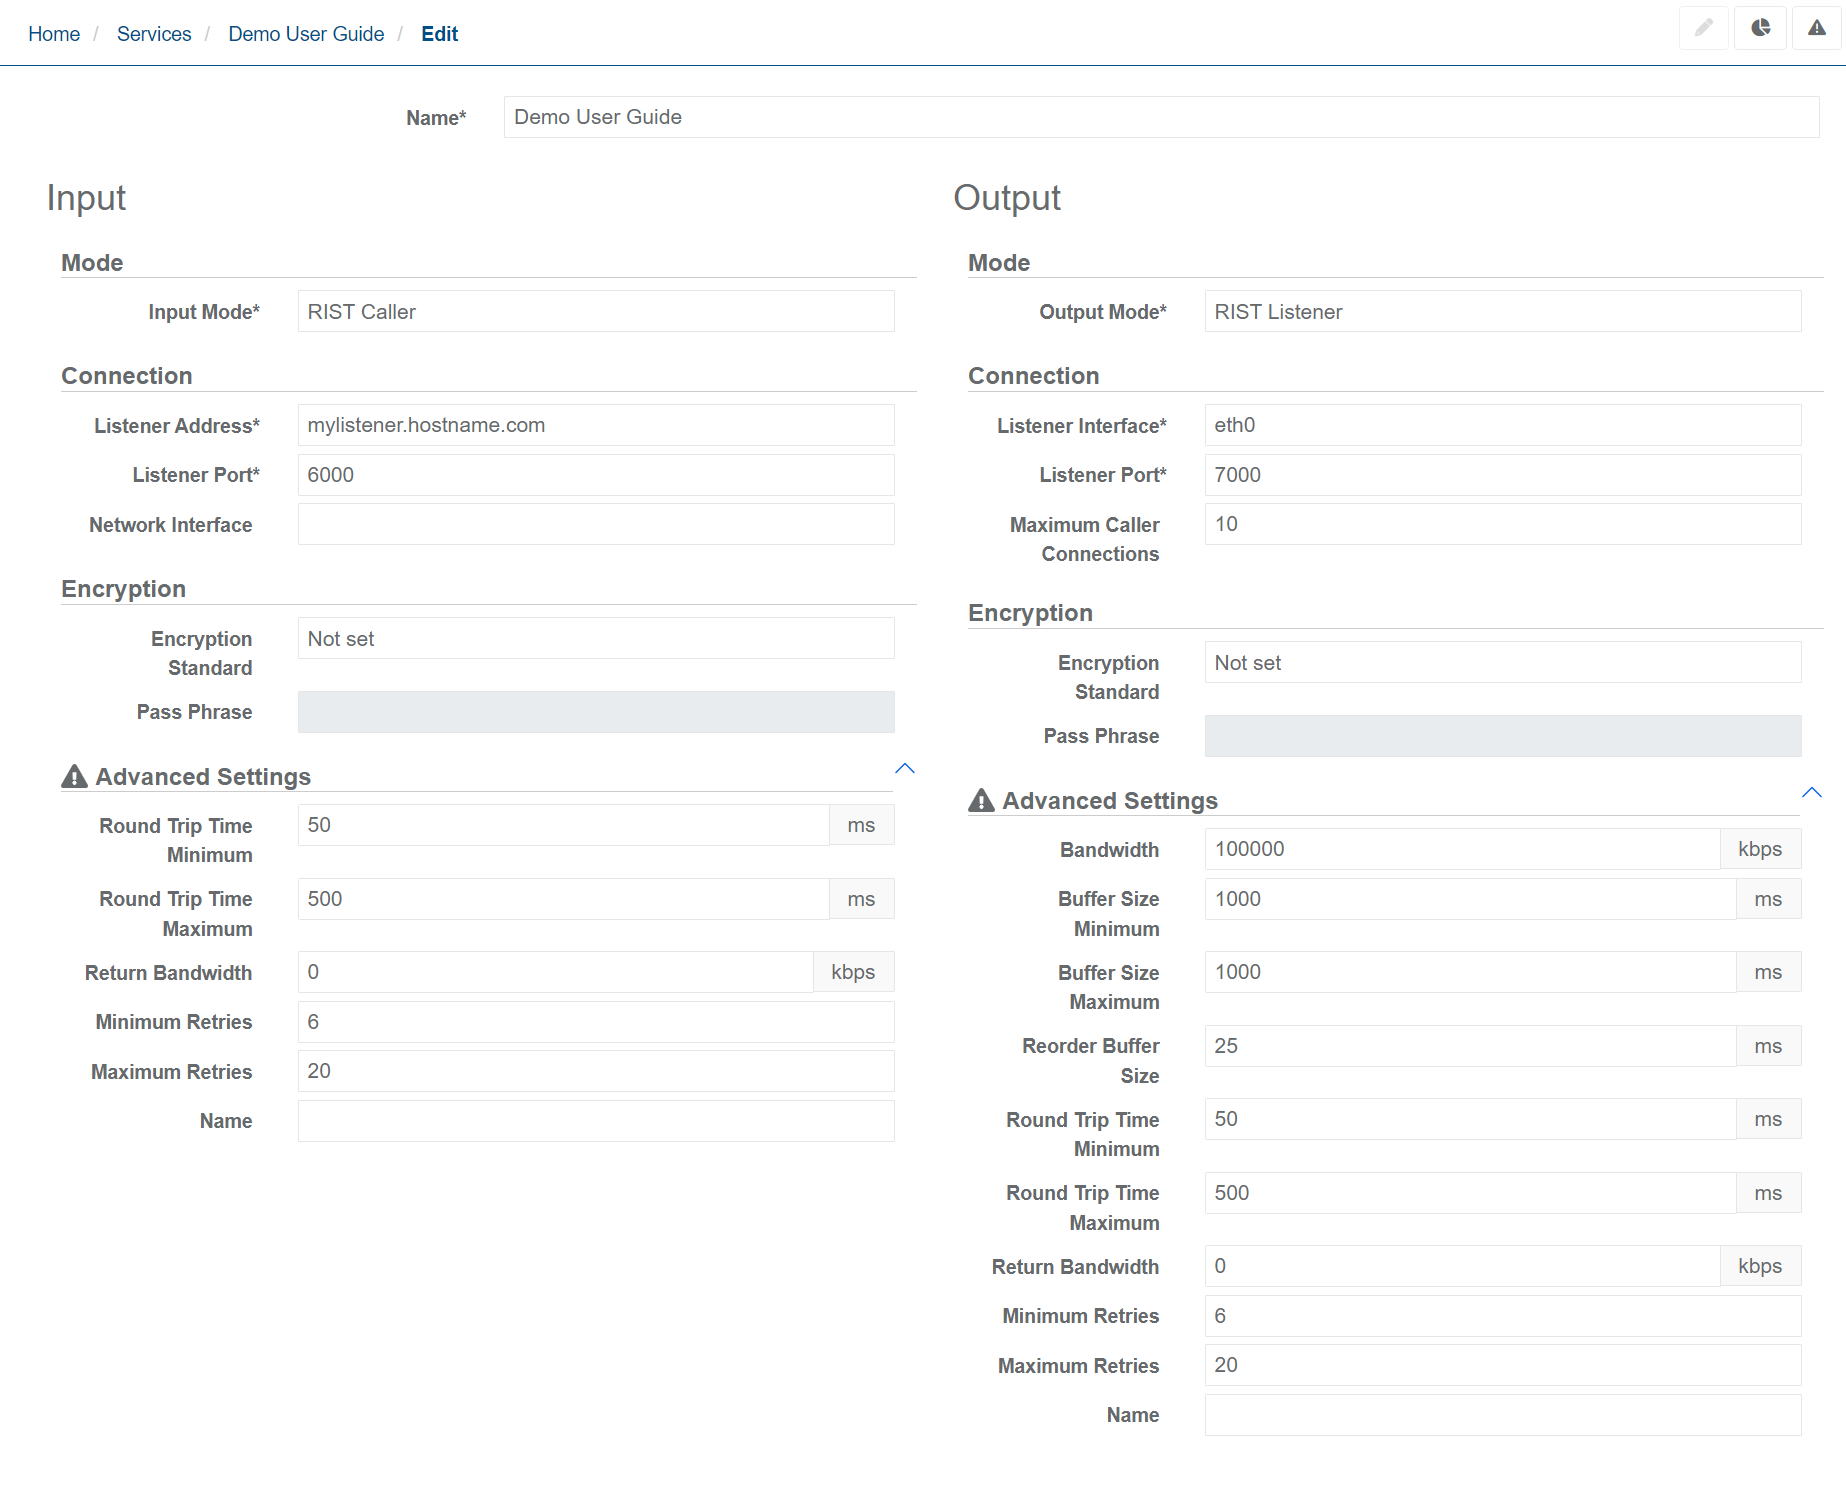Select the Listener Interface eth0 field
The height and width of the screenshot is (1501, 1846).
[x=1502, y=425]
